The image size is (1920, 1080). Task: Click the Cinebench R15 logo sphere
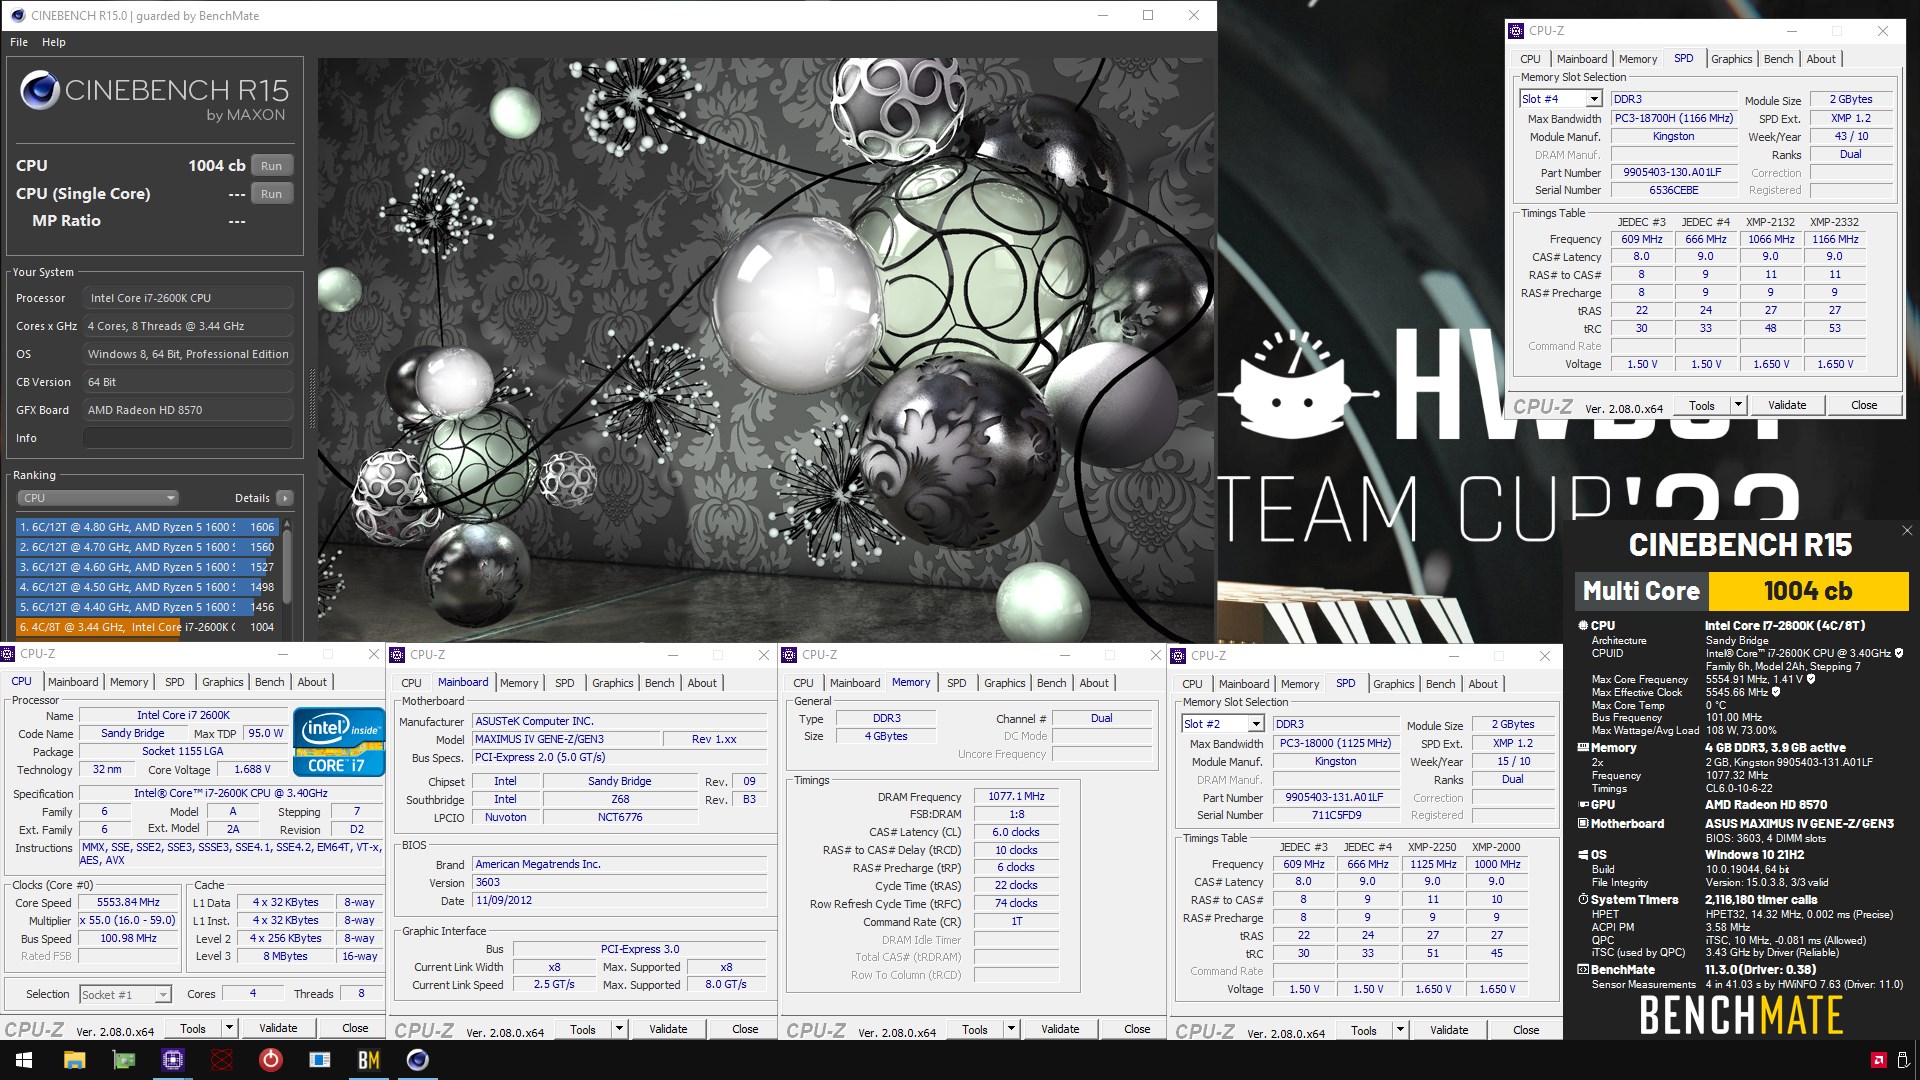tap(40, 91)
